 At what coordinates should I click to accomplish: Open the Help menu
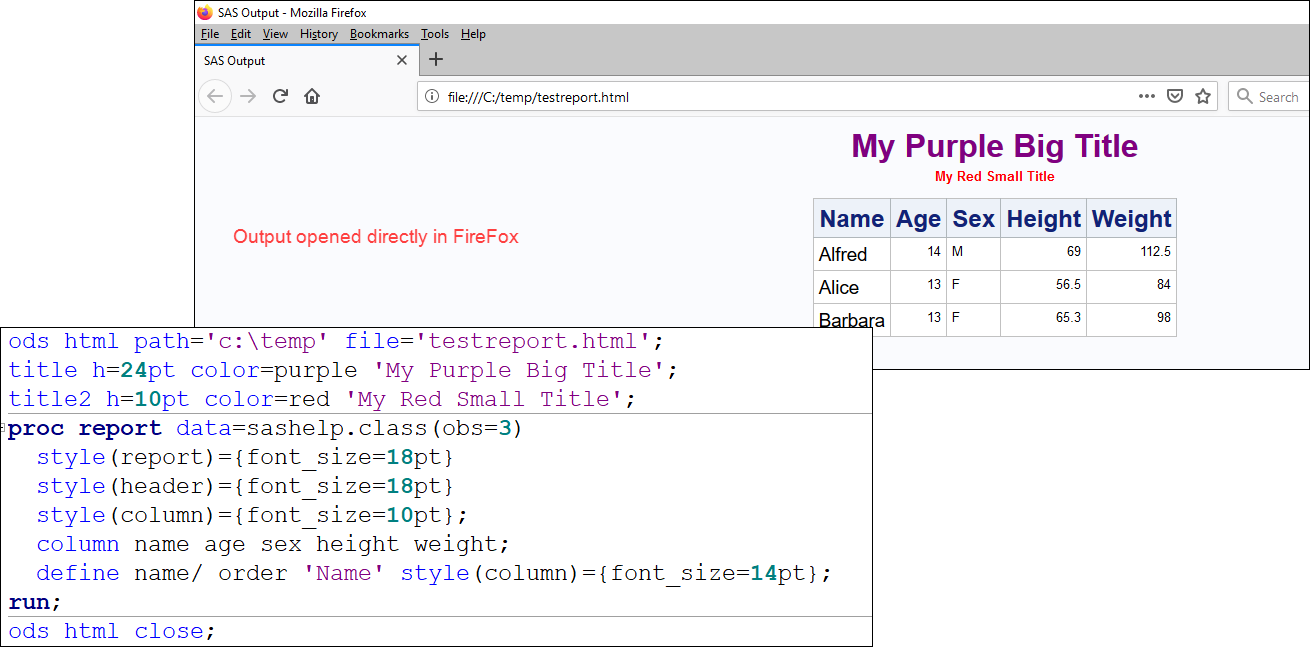click(472, 33)
